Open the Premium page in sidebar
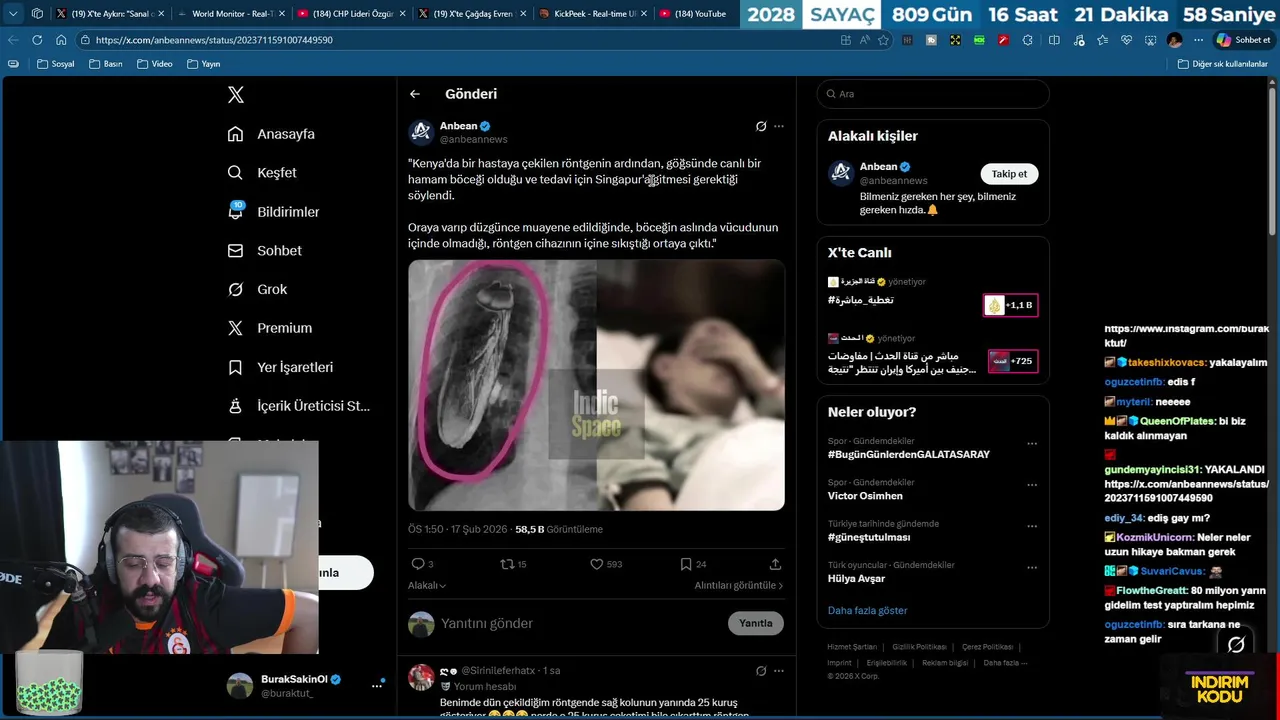 pos(269,328)
